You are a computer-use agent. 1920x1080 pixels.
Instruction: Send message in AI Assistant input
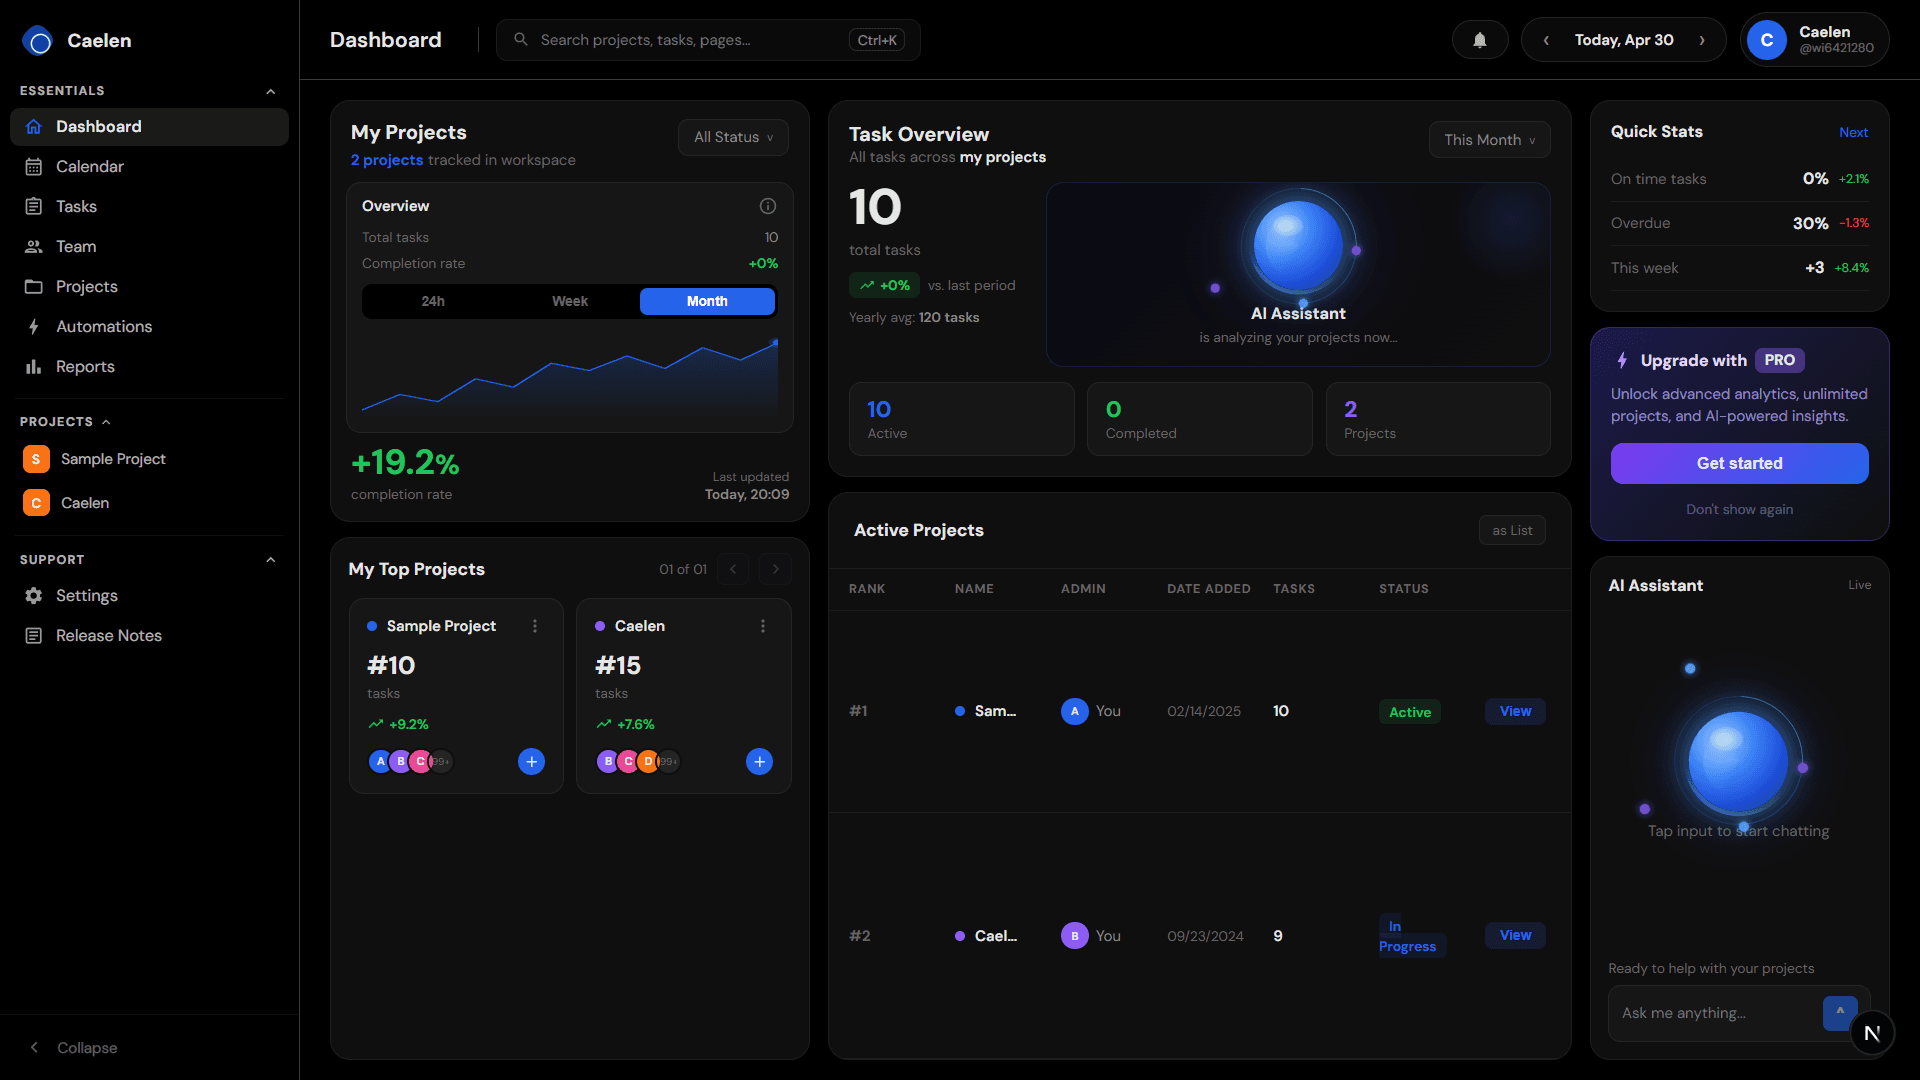click(1840, 1012)
